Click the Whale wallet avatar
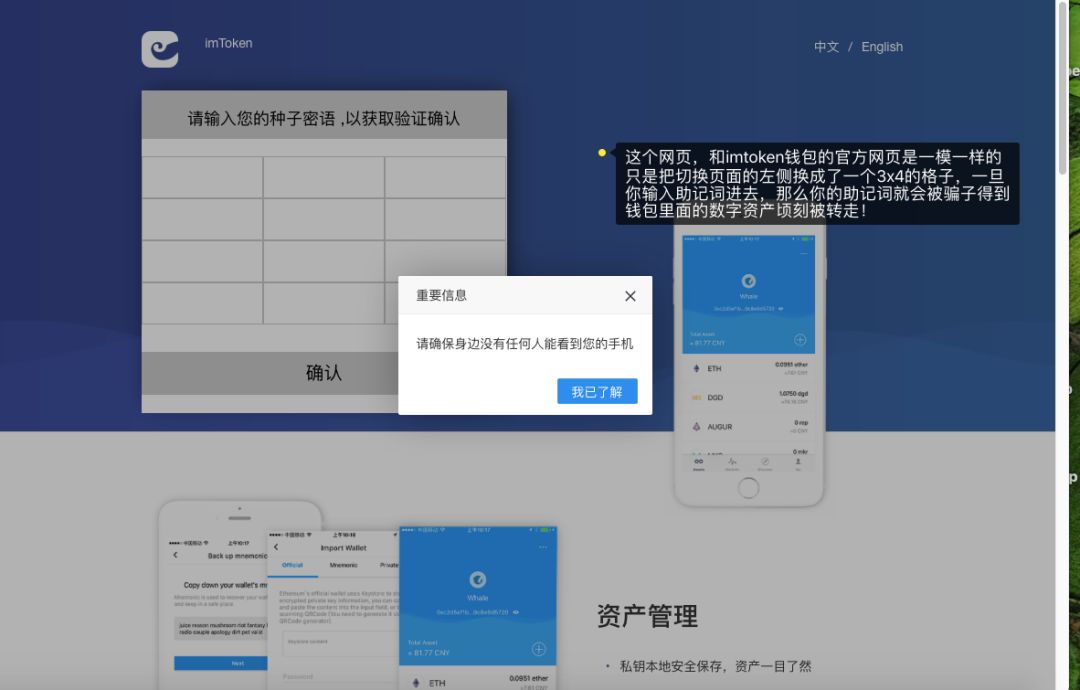1080x690 pixels. tap(748, 281)
